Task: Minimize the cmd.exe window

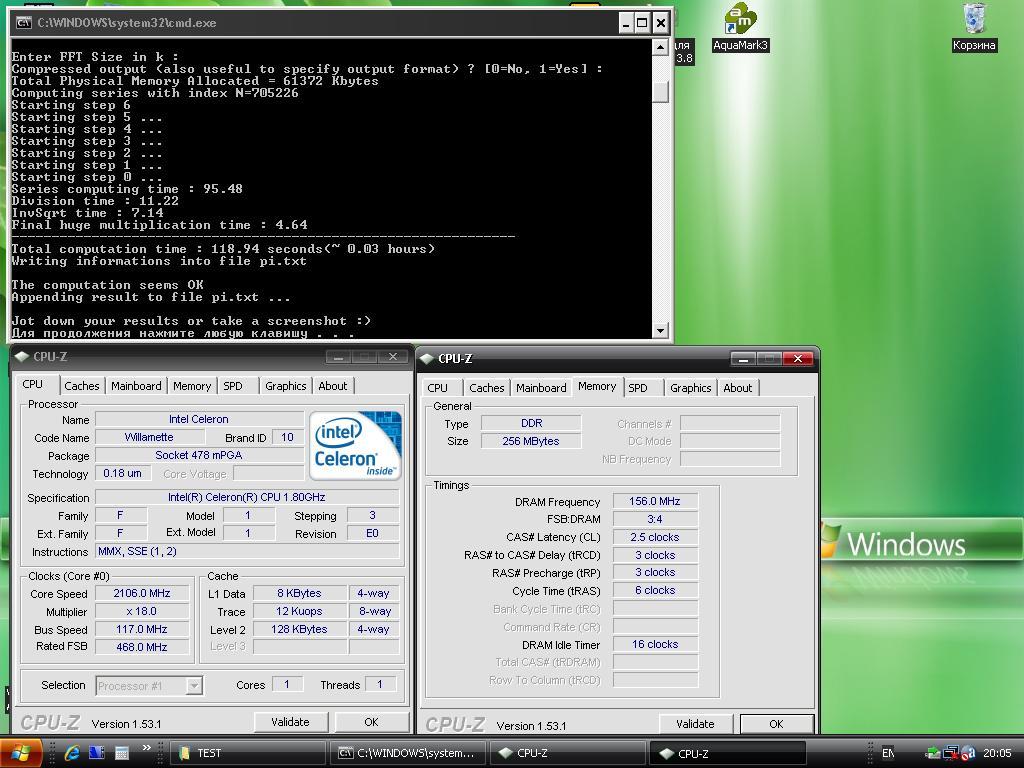Action: coord(626,24)
